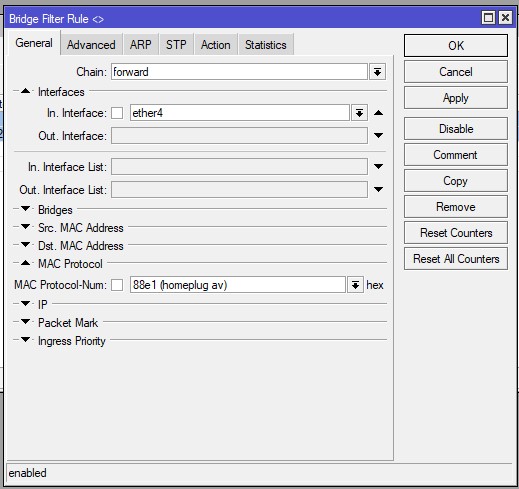Expand the Ingress Priority section

tap(26, 340)
